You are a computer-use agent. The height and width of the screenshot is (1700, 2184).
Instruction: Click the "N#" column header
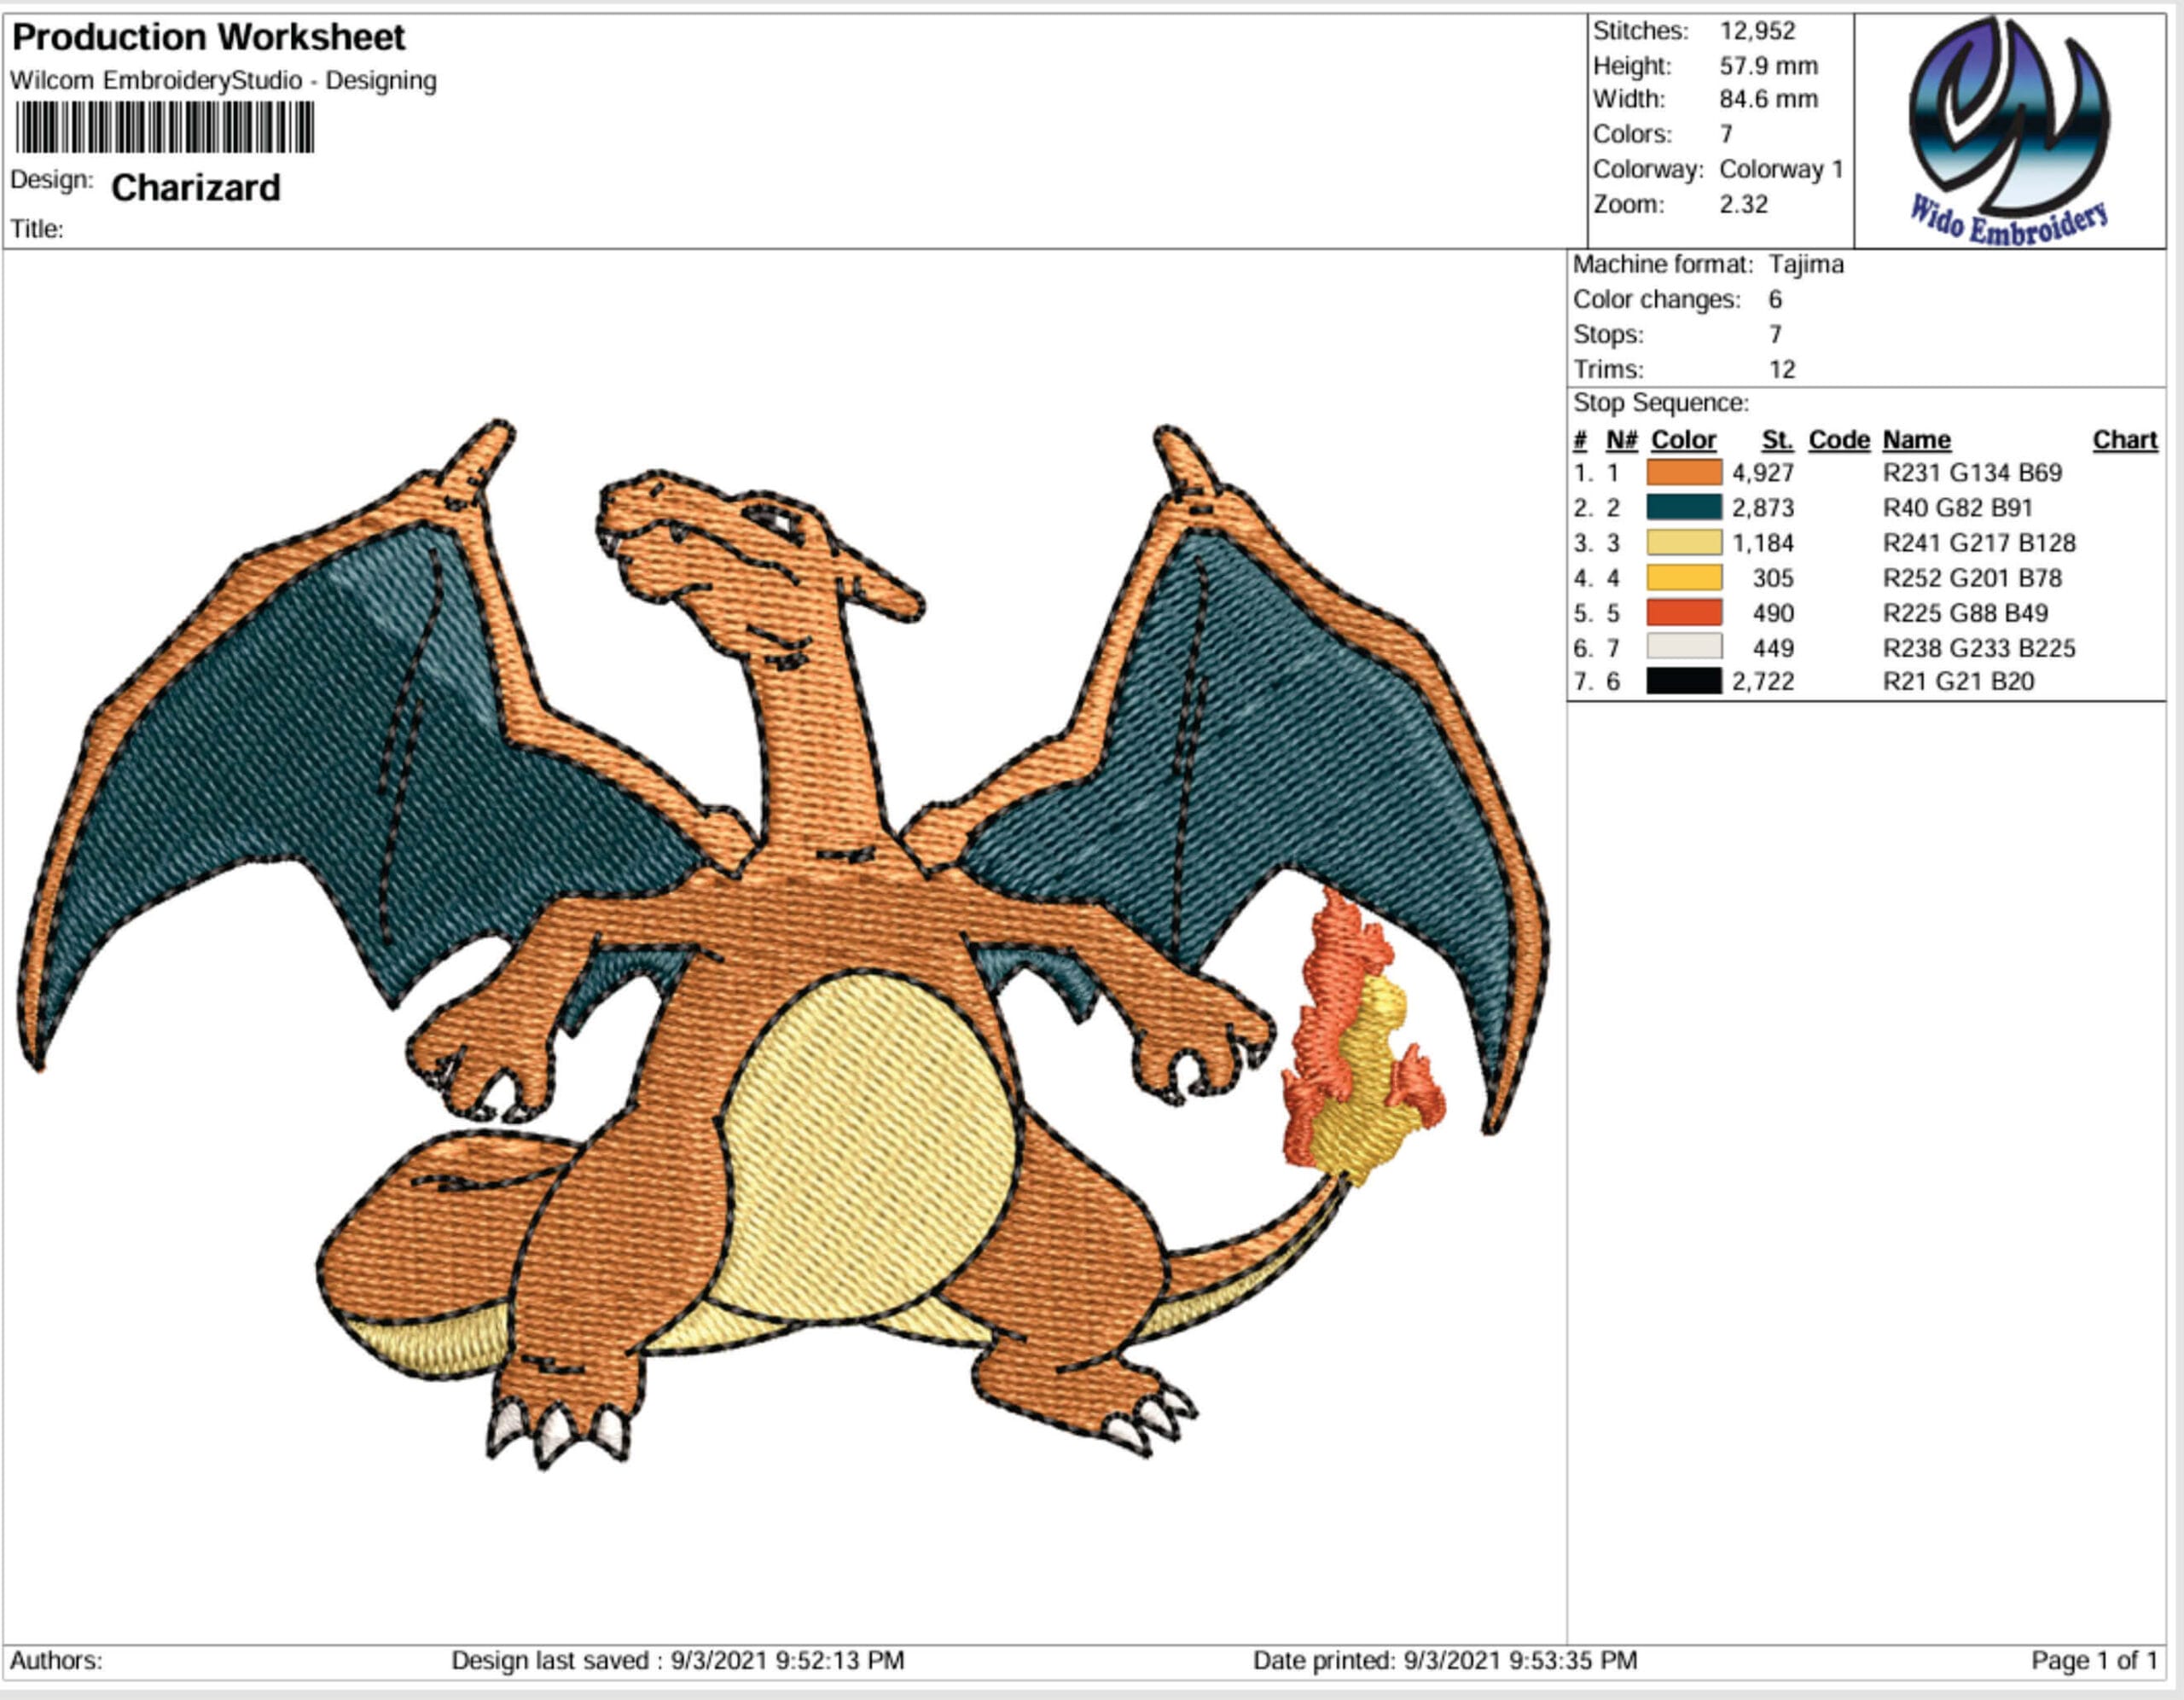[x=1621, y=440]
